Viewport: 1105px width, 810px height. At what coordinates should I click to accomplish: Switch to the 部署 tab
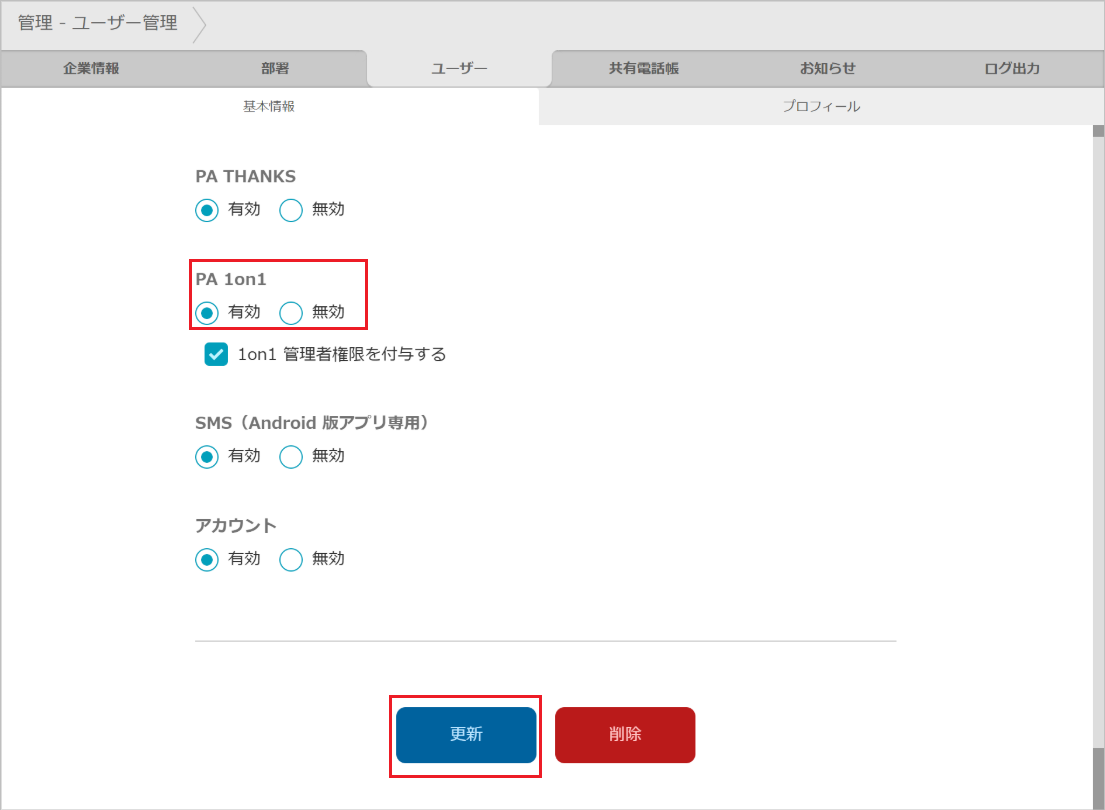[275, 68]
